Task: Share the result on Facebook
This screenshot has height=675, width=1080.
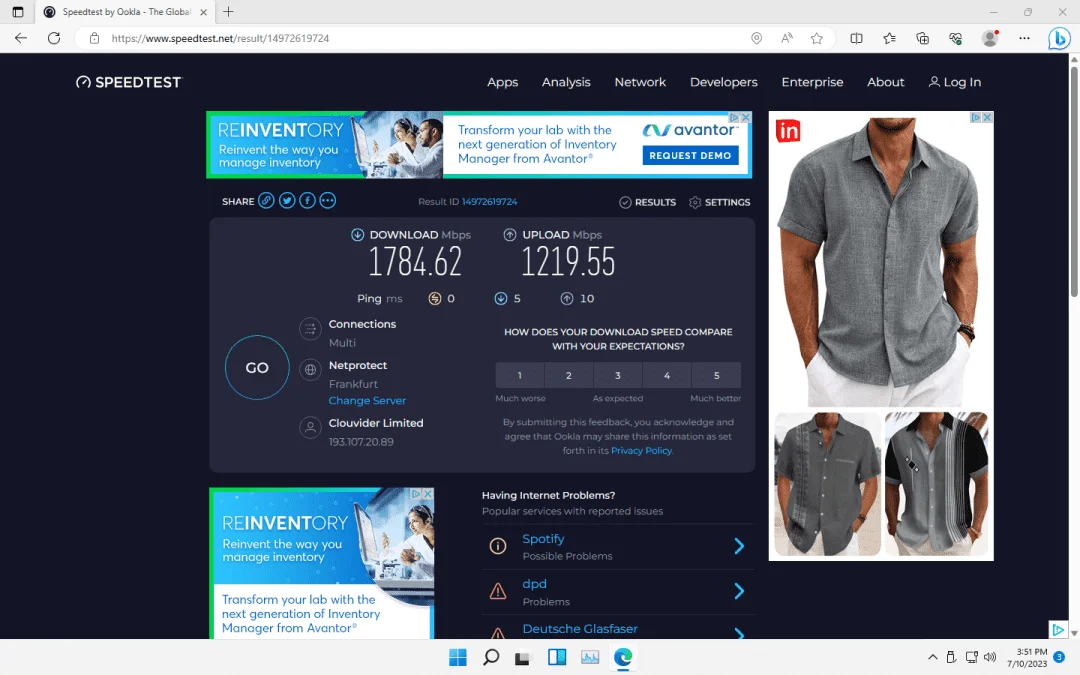Action: pyautogui.click(x=307, y=200)
